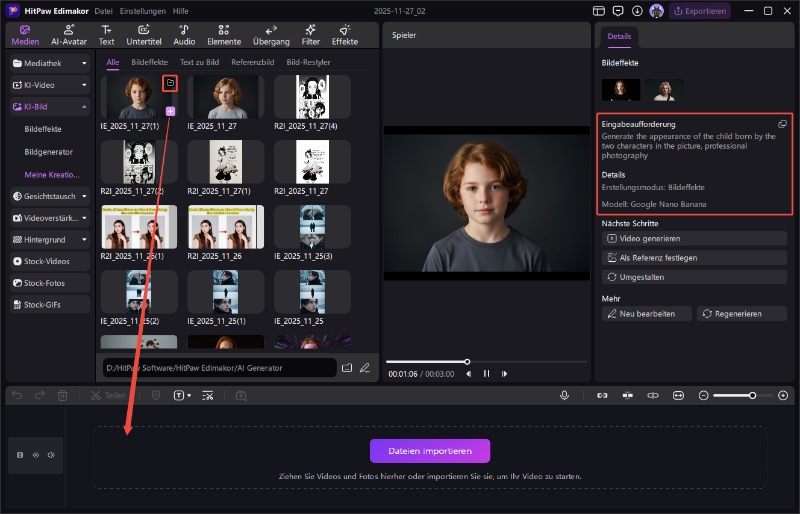
Task: Pause the player playback
Action: 487,374
